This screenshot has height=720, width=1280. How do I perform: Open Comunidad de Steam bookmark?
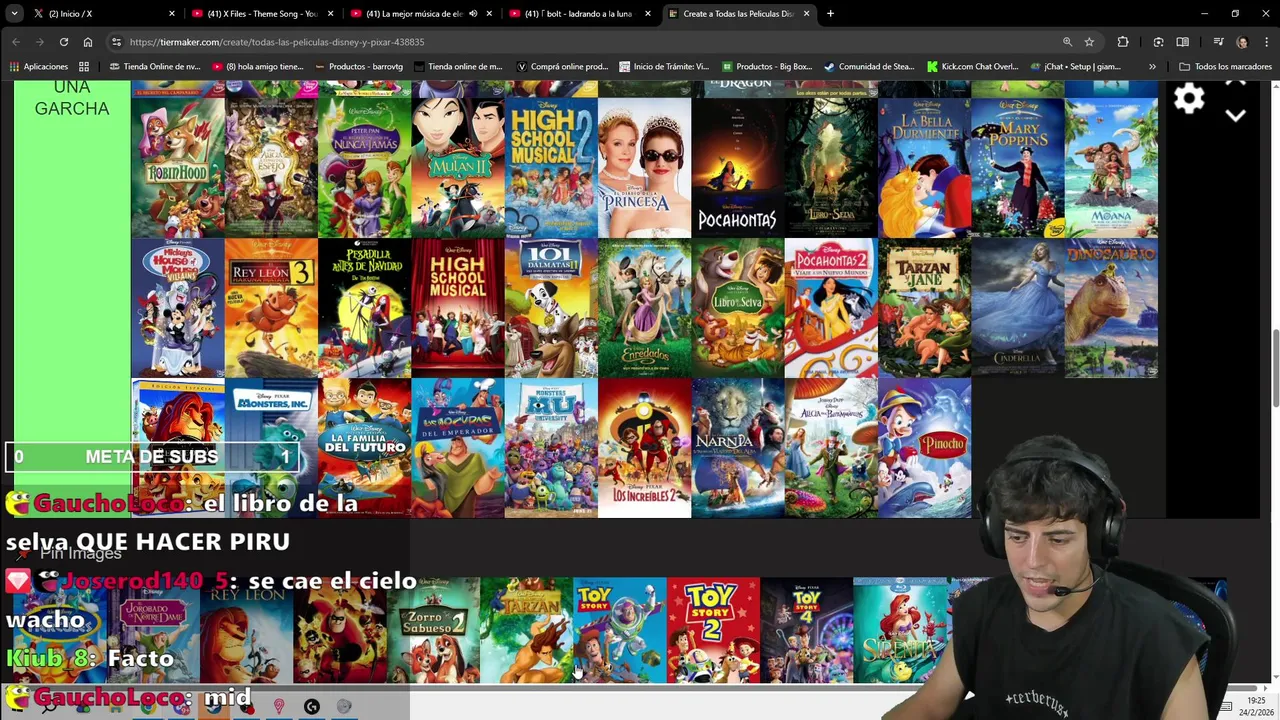[868, 67]
